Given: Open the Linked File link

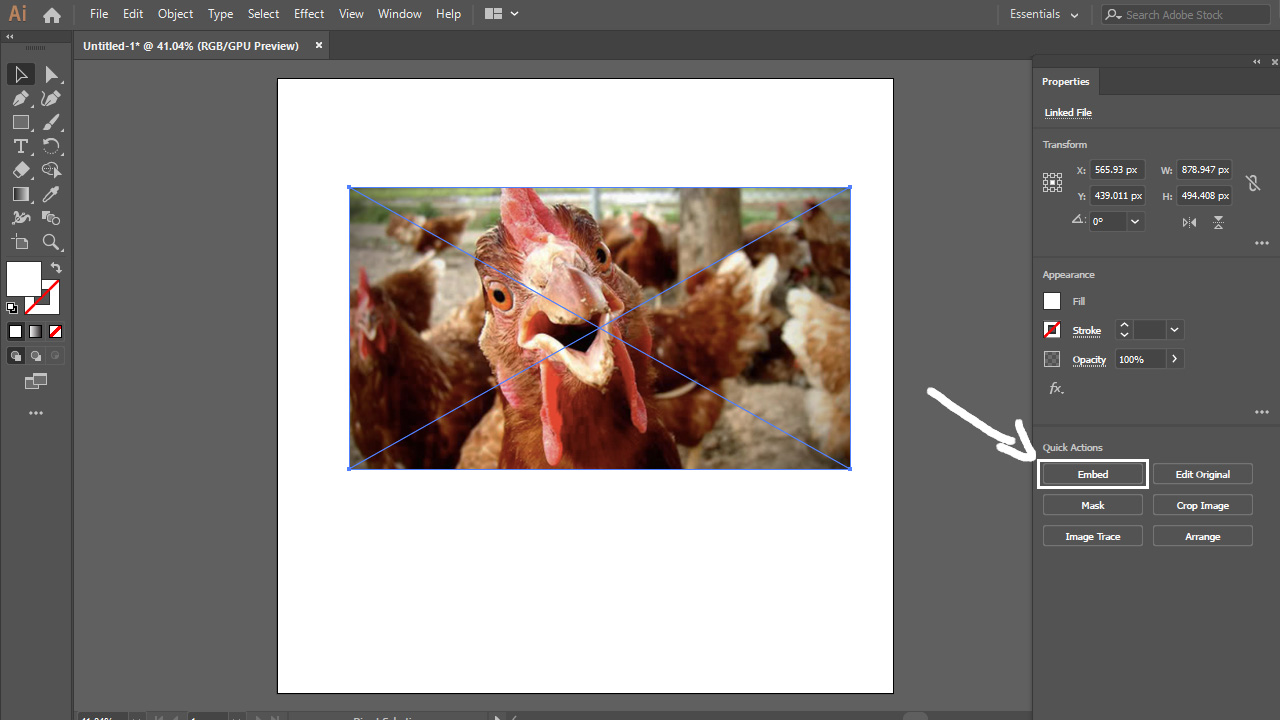Looking at the screenshot, I should (x=1068, y=113).
